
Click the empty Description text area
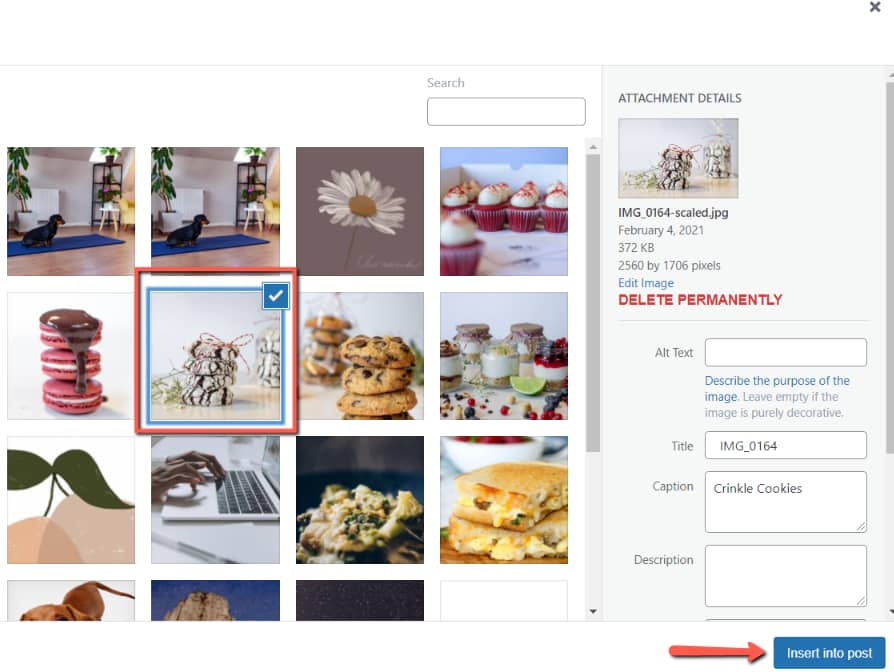tap(786, 576)
